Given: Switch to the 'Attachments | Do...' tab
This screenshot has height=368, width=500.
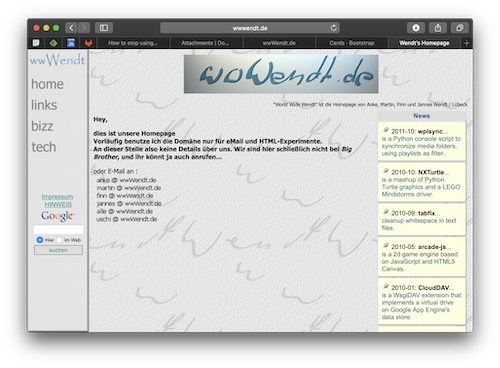Looking at the screenshot, I should click(205, 43).
